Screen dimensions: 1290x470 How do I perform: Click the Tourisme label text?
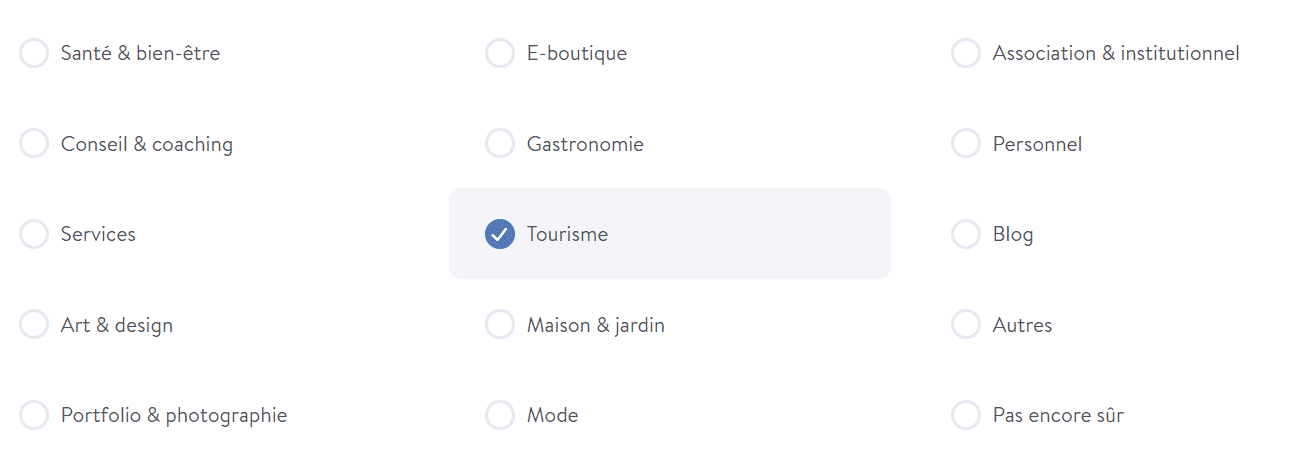[567, 234]
